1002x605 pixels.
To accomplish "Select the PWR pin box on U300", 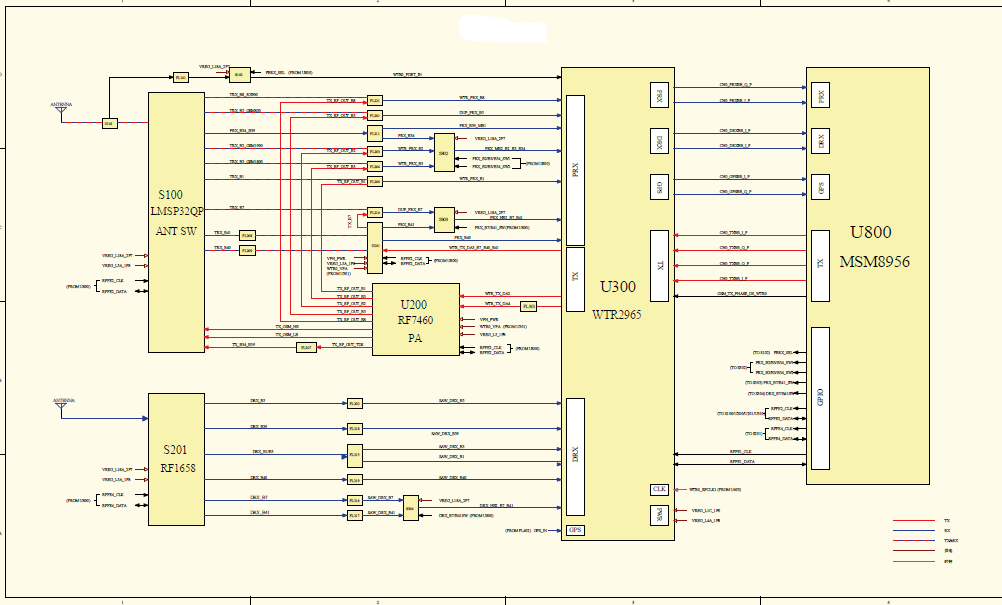I will pos(659,515).
